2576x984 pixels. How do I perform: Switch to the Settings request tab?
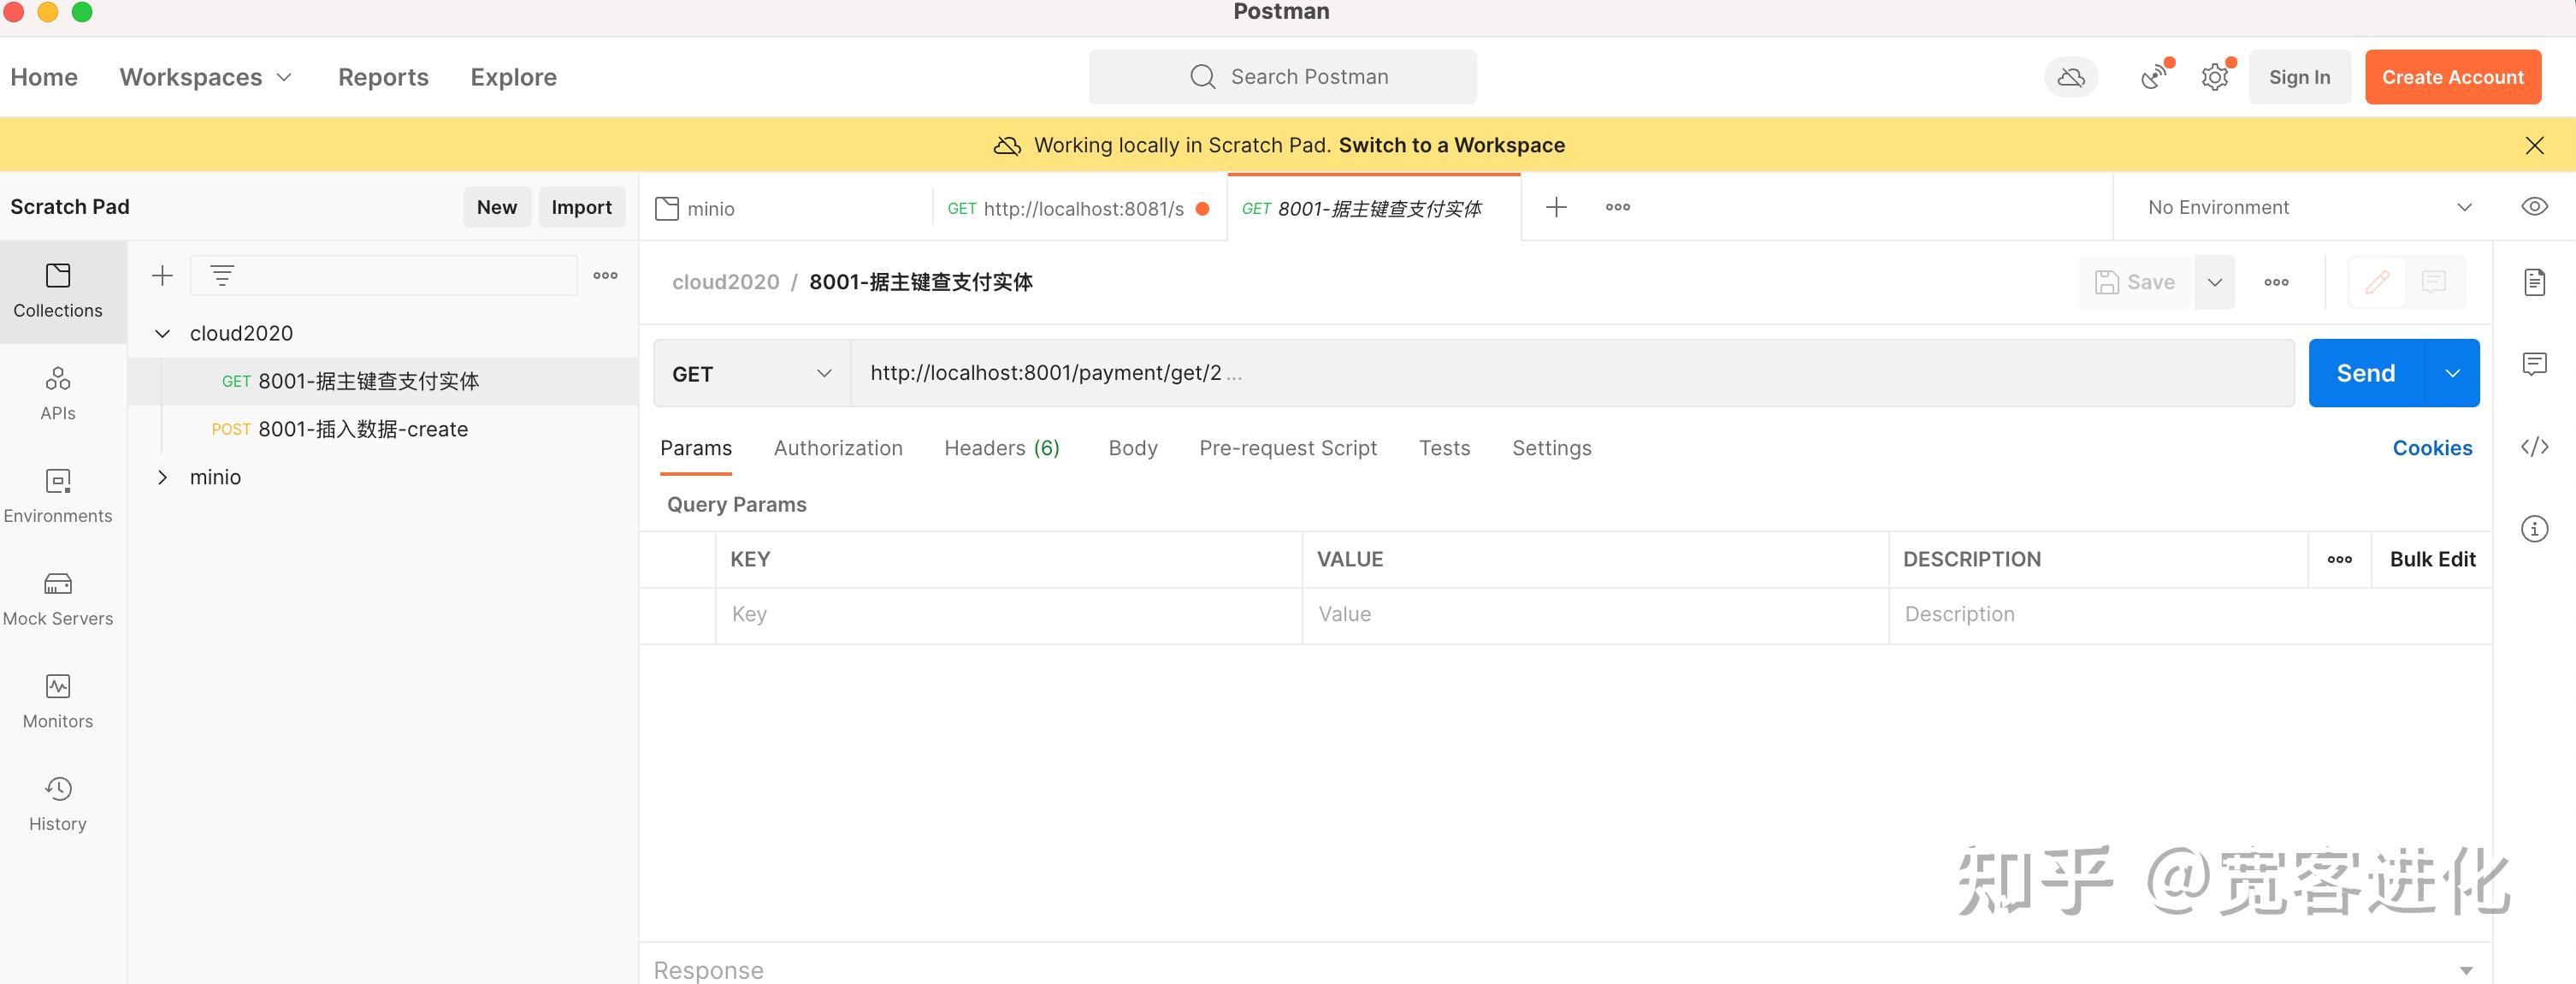(x=1552, y=448)
